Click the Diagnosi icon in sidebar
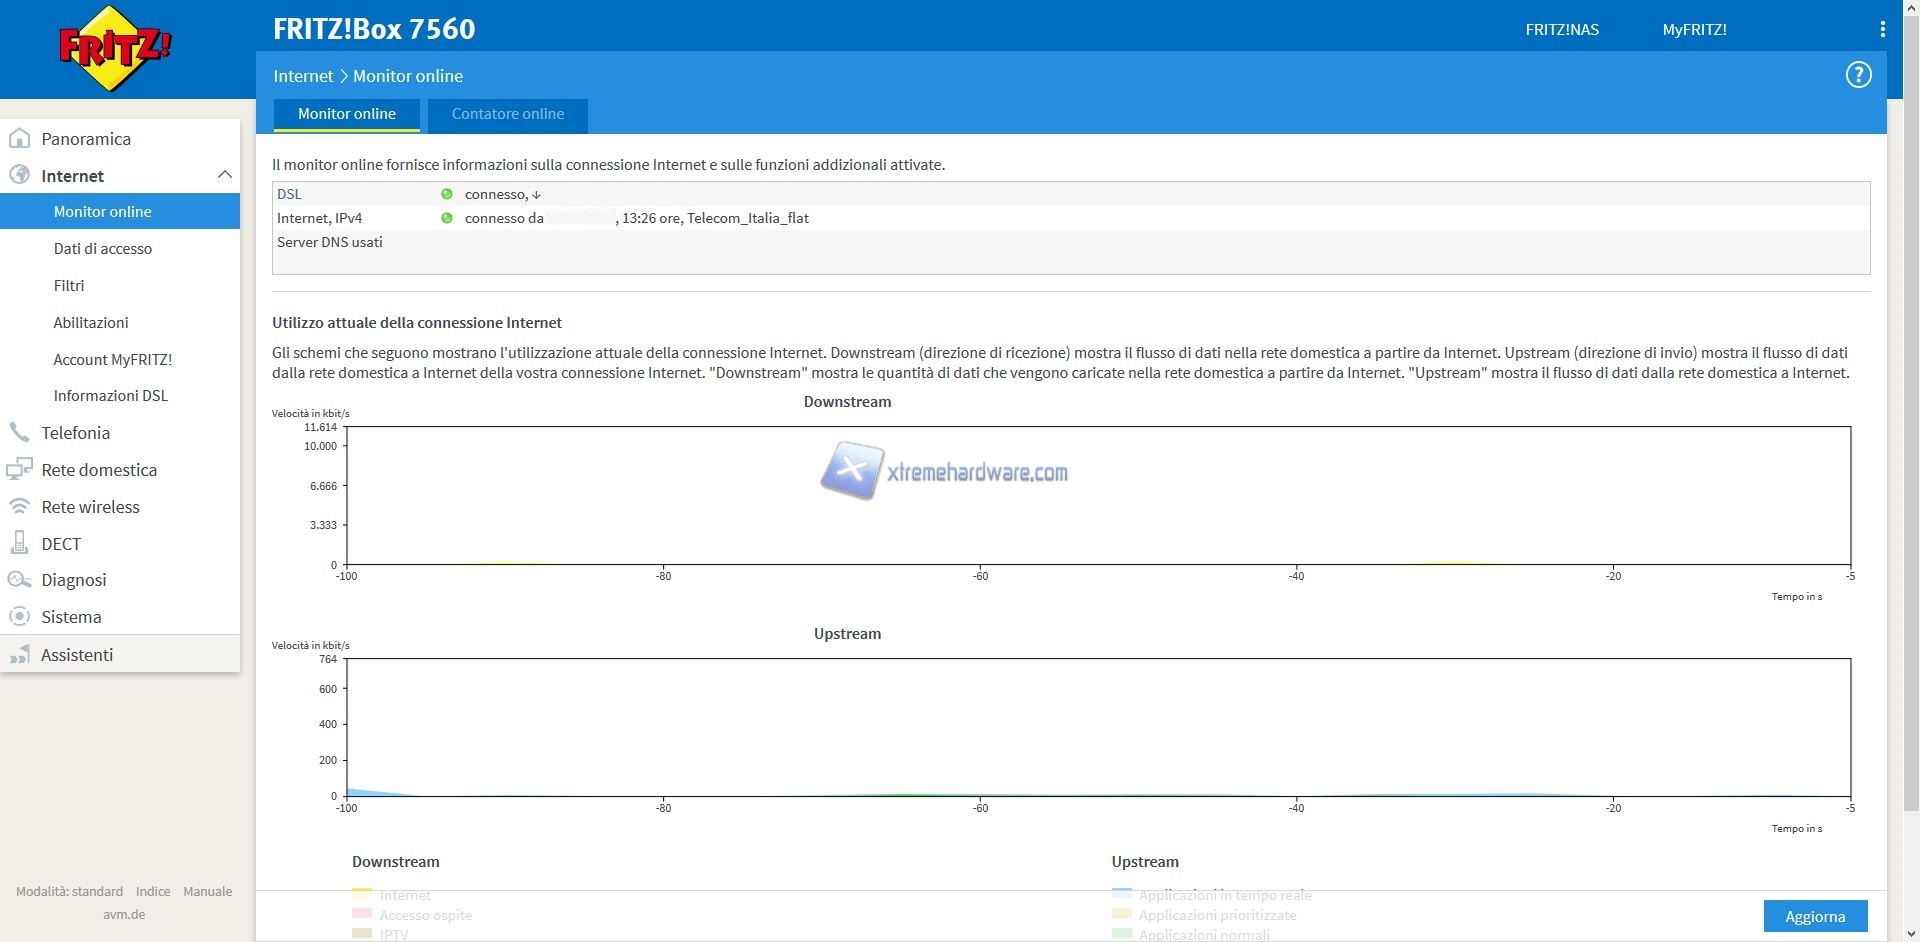Screen dimensions: 1920x942 [19, 580]
